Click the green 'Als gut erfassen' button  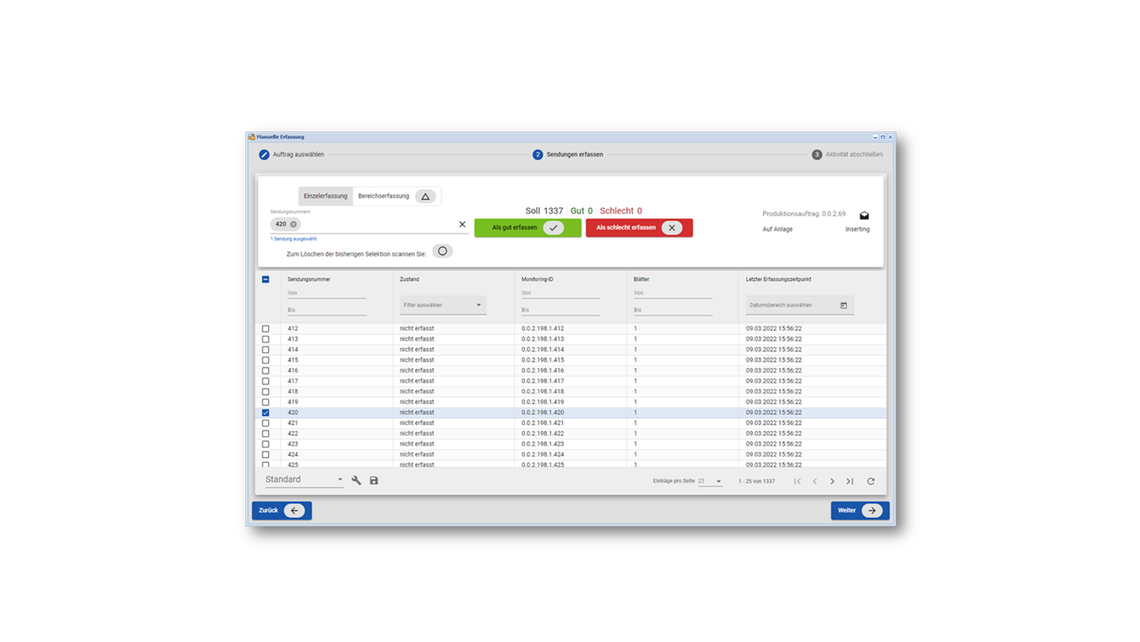point(527,228)
